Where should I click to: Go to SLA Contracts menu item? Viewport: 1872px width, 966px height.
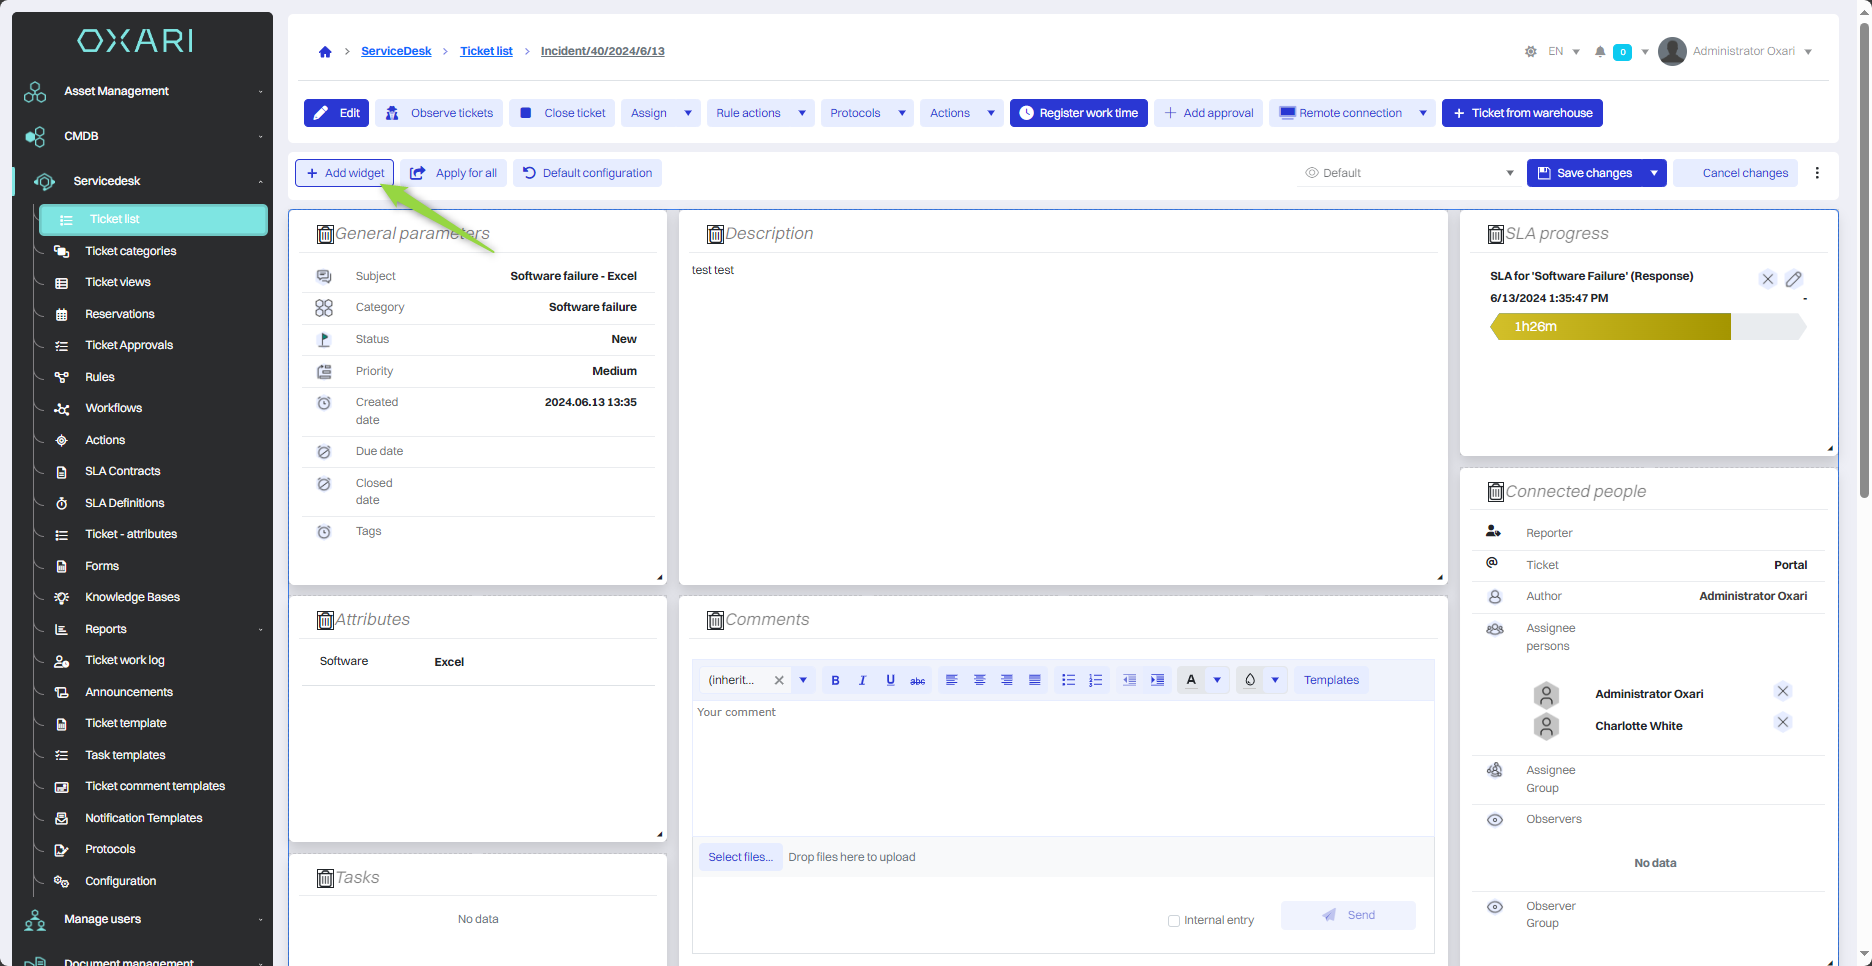[122, 471]
